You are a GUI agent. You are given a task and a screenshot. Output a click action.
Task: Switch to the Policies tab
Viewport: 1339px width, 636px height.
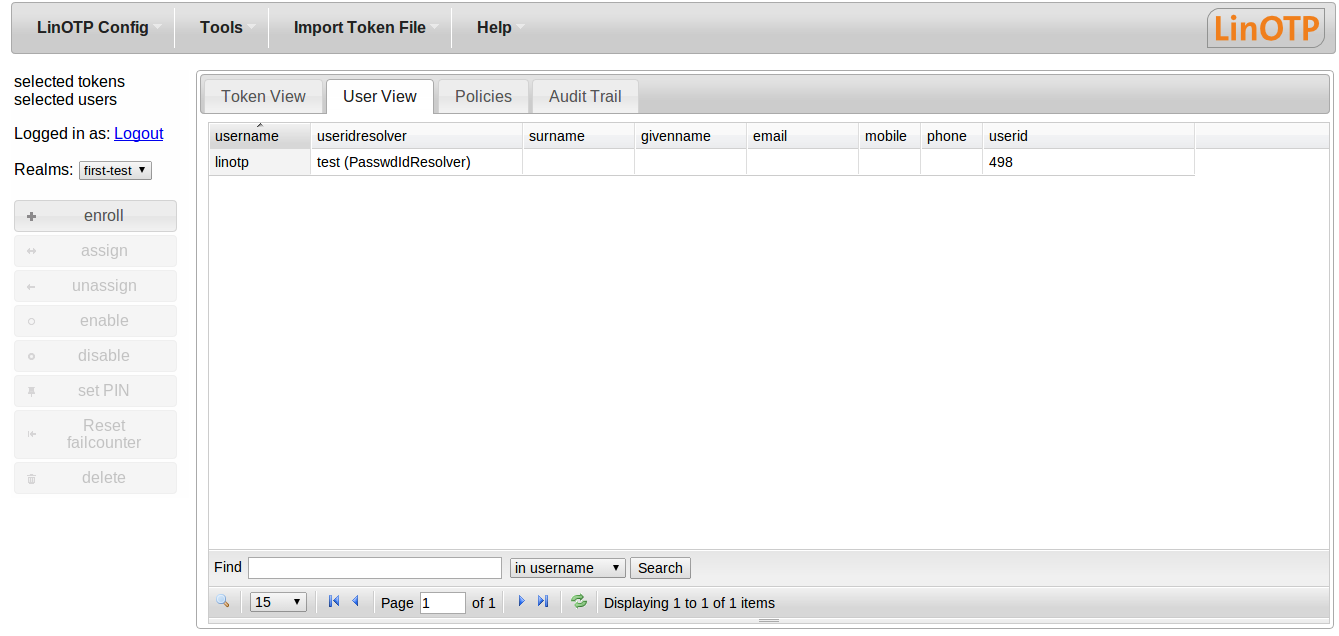point(483,97)
